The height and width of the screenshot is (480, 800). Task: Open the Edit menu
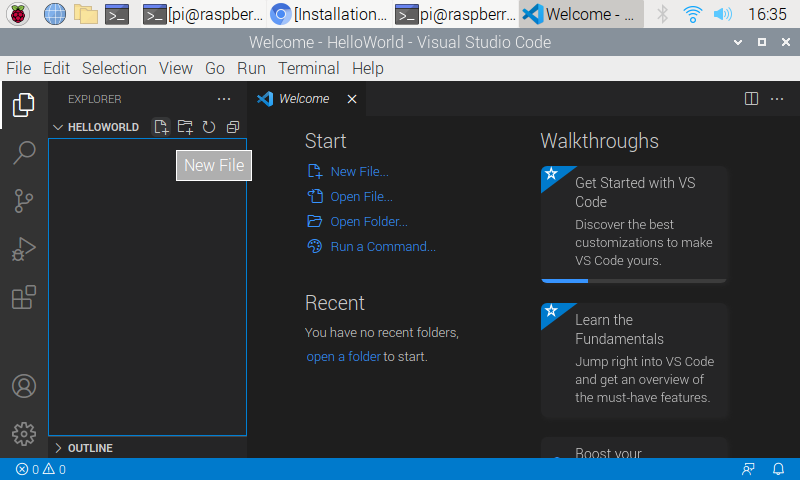56,68
